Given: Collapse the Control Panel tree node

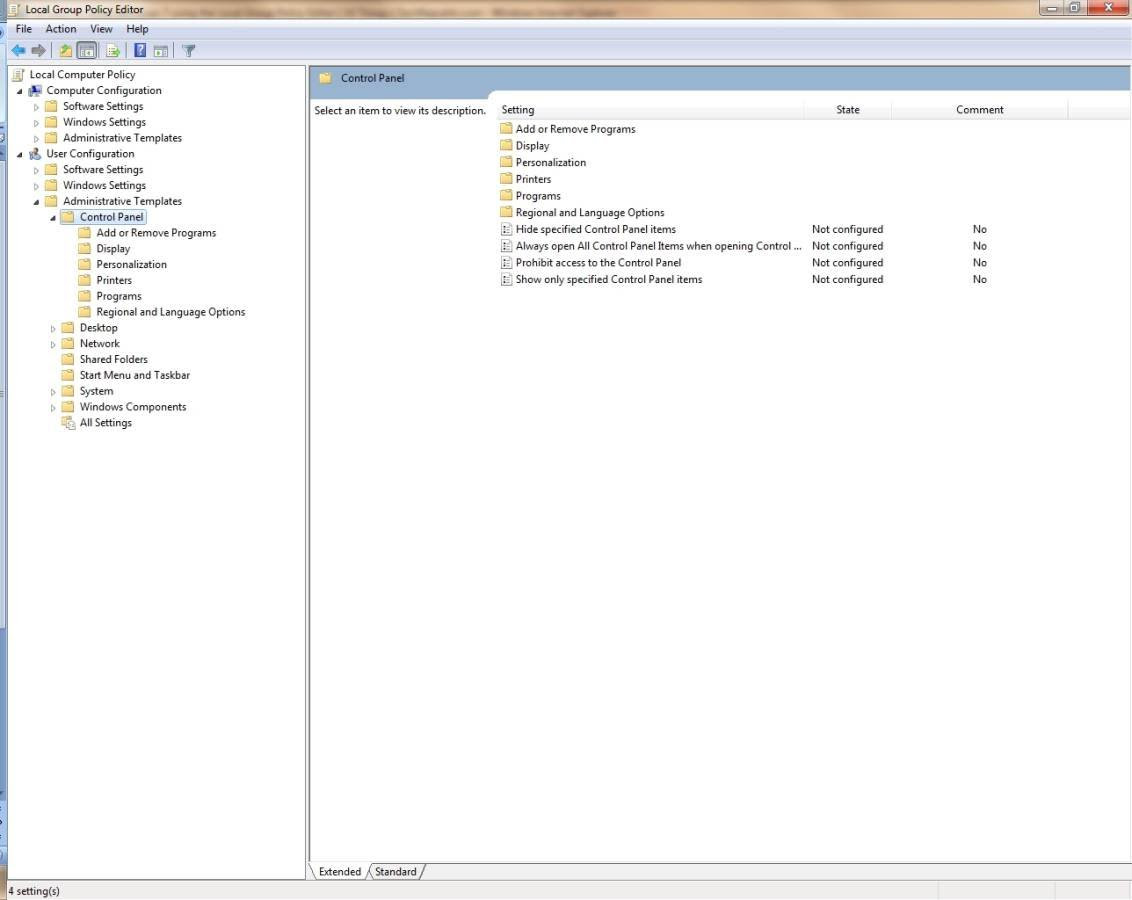Looking at the screenshot, I should coord(53,218).
